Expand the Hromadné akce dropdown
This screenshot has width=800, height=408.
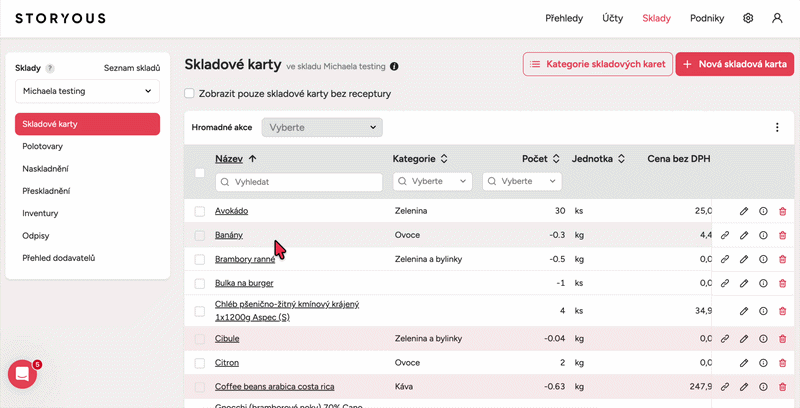pos(322,128)
